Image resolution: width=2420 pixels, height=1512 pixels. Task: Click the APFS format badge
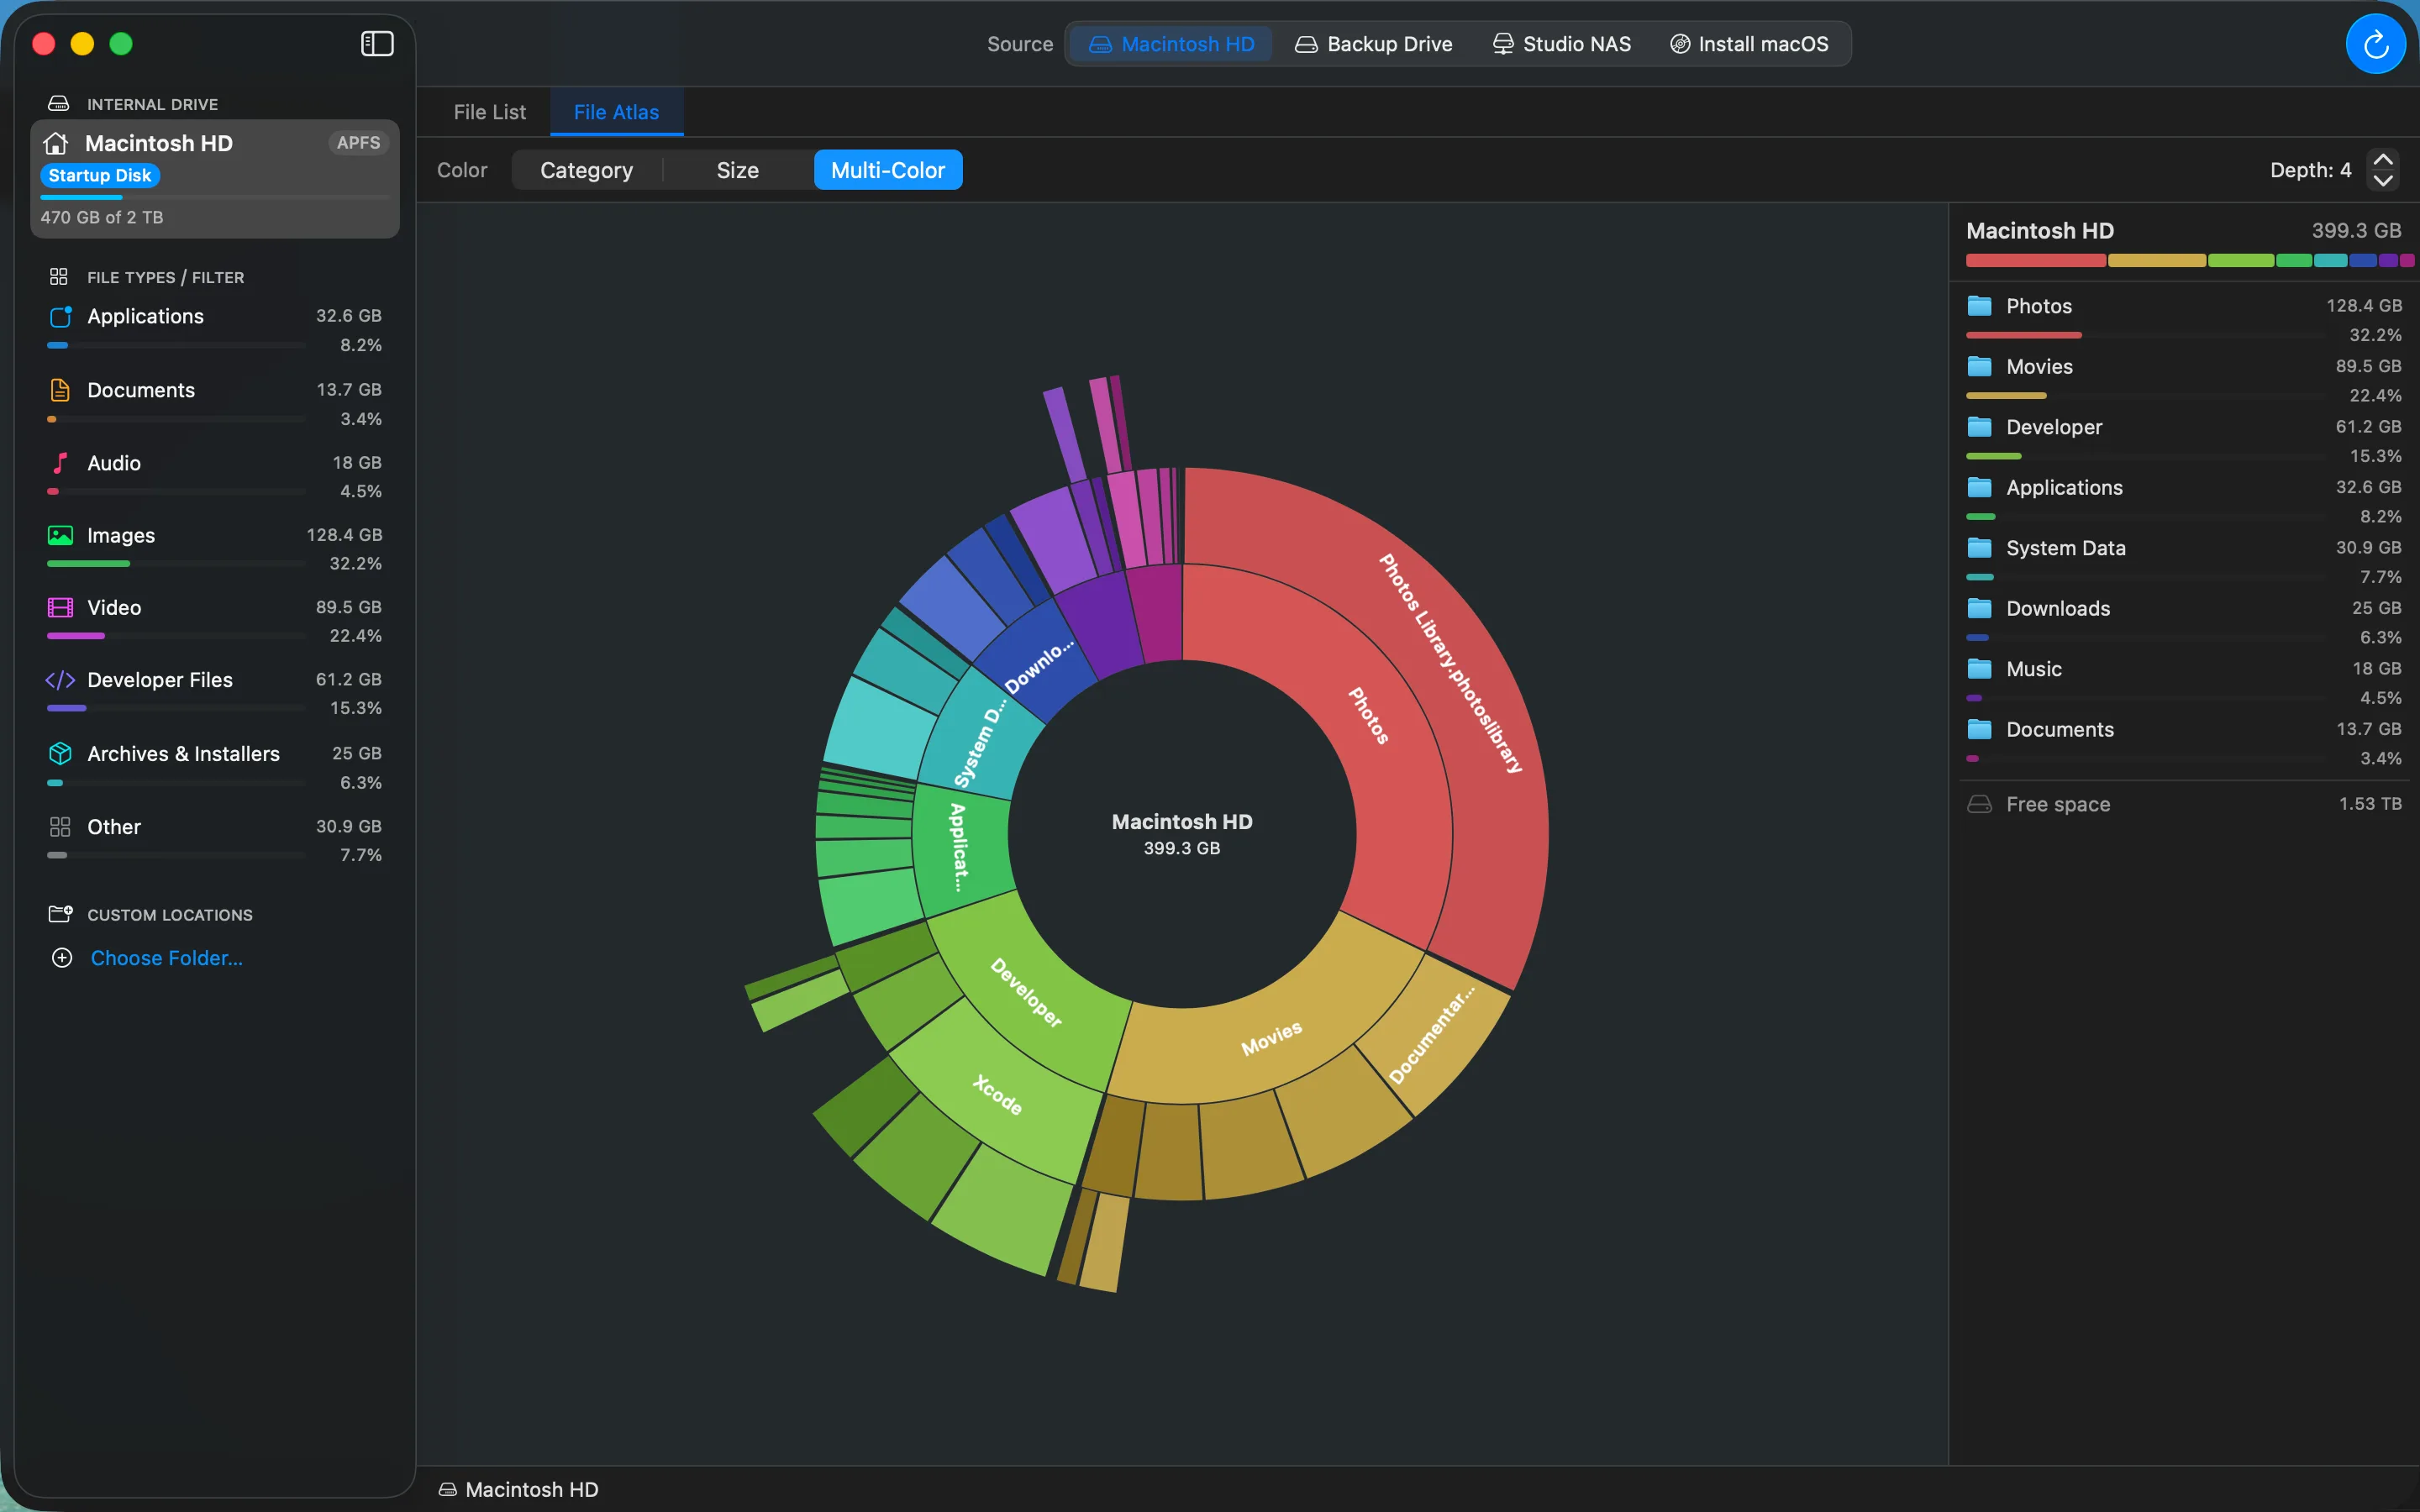click(x=358, y=143)
